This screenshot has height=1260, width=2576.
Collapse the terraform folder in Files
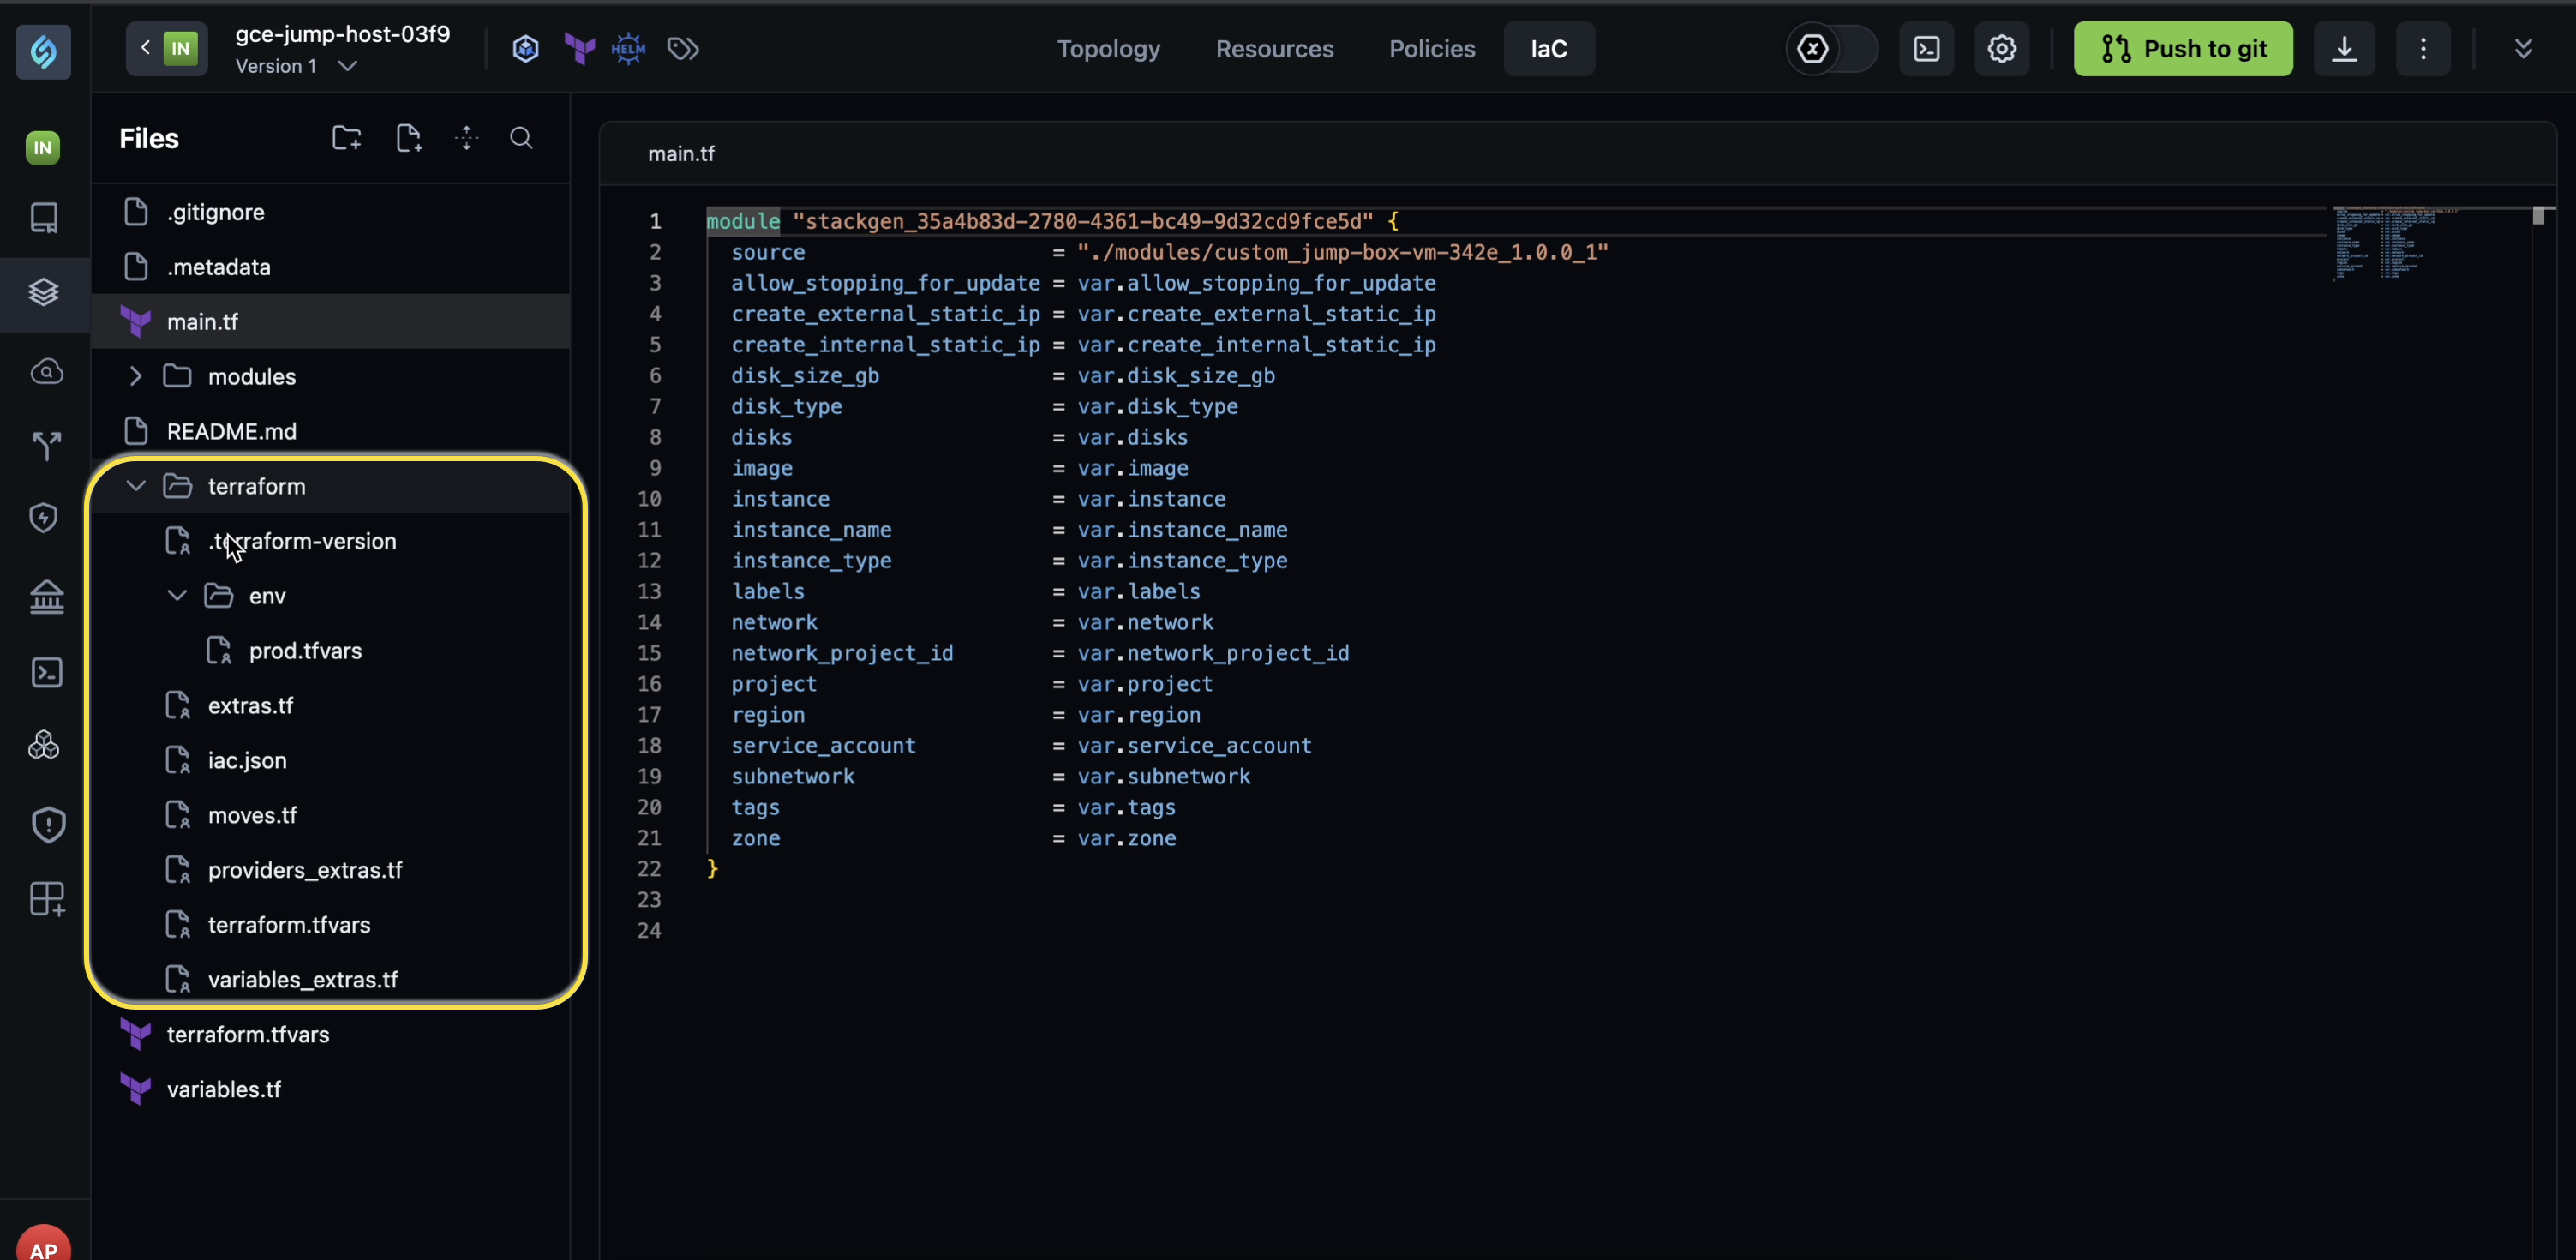(x=136, y=486)
